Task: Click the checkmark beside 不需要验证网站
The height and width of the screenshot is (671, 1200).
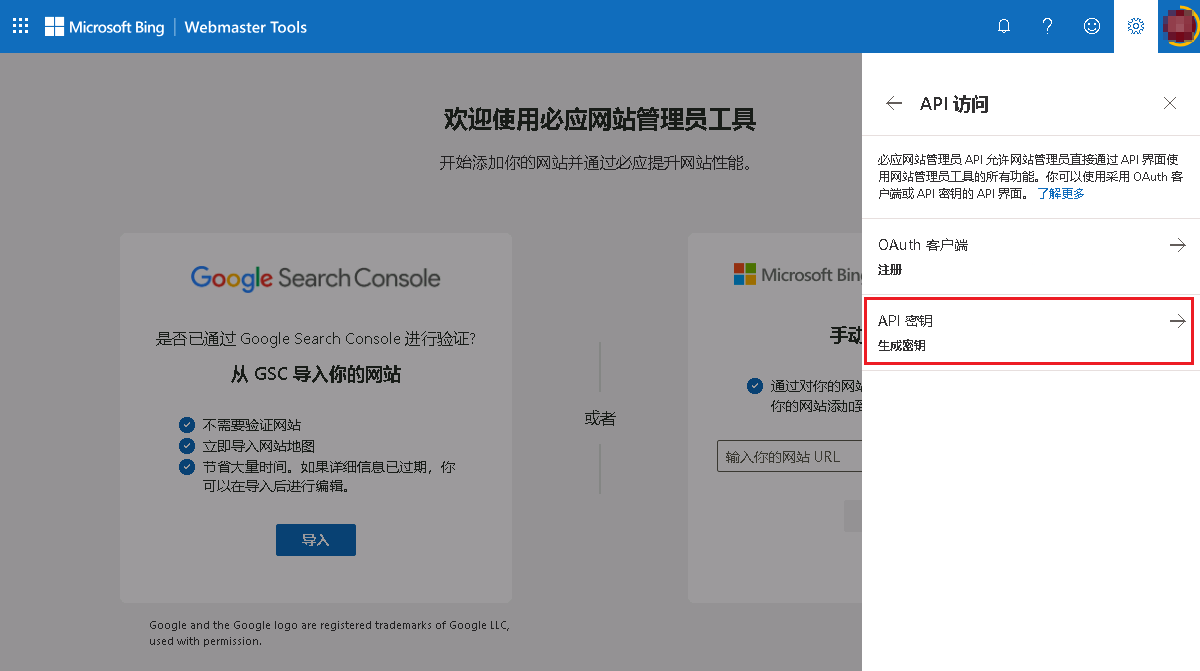Action: [186, 425]
